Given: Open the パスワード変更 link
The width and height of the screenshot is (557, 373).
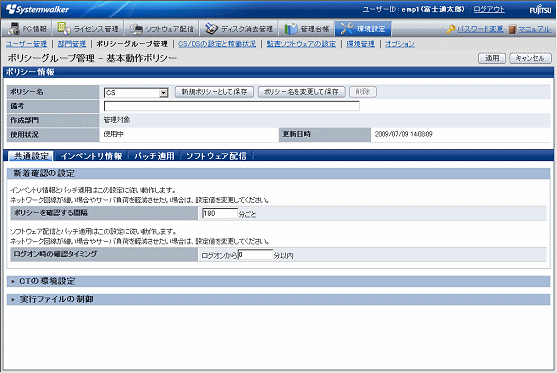Looking at the screenshot, I should point(480,29).
